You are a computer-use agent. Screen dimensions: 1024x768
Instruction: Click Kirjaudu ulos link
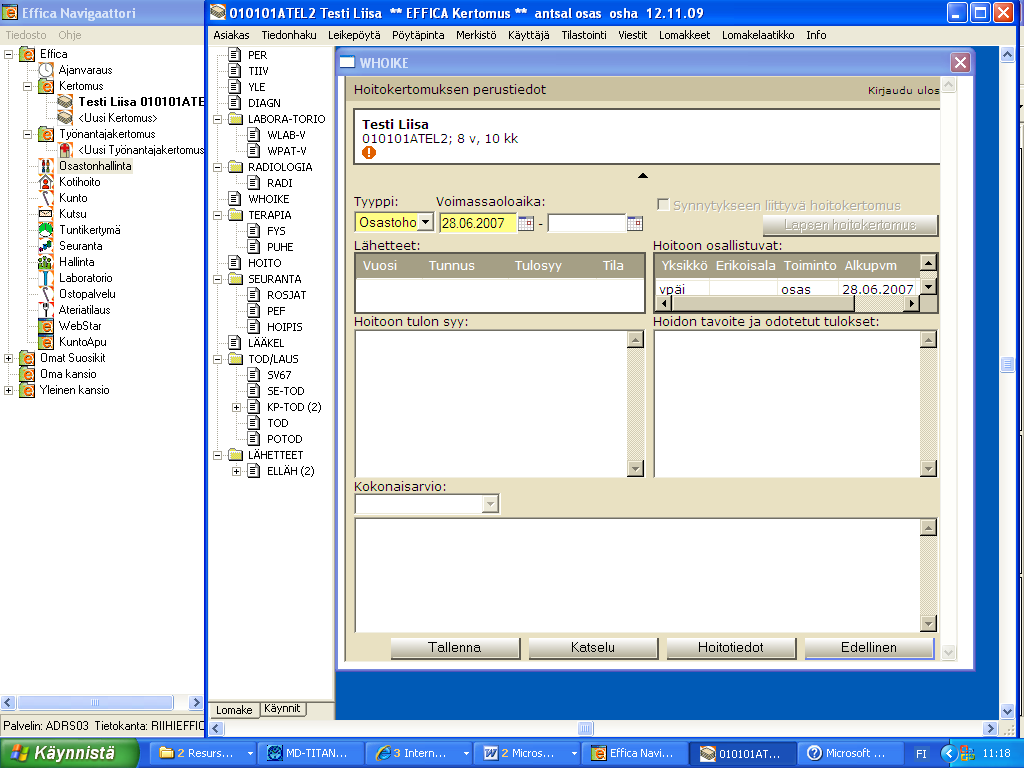[903, 90]
